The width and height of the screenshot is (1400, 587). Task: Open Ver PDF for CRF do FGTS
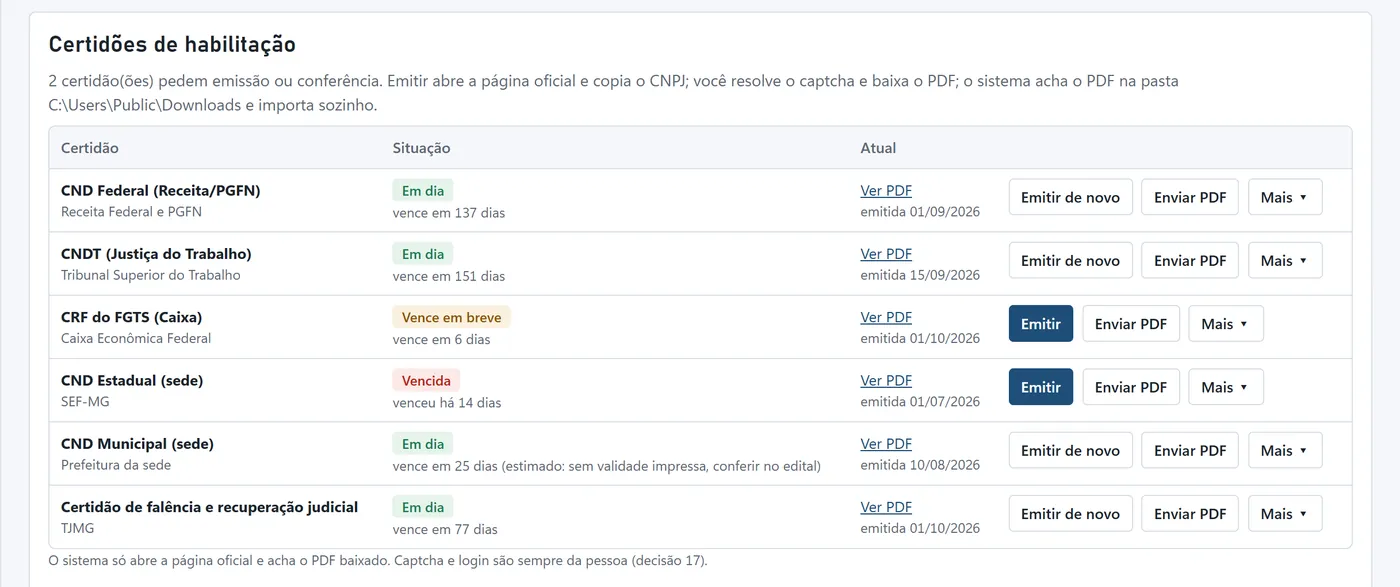pyautogui.click(x=886, y=317)
